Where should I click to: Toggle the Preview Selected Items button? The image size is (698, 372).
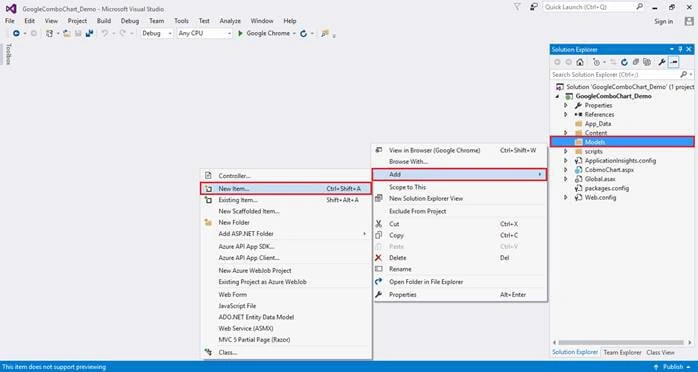coord(674,62)
